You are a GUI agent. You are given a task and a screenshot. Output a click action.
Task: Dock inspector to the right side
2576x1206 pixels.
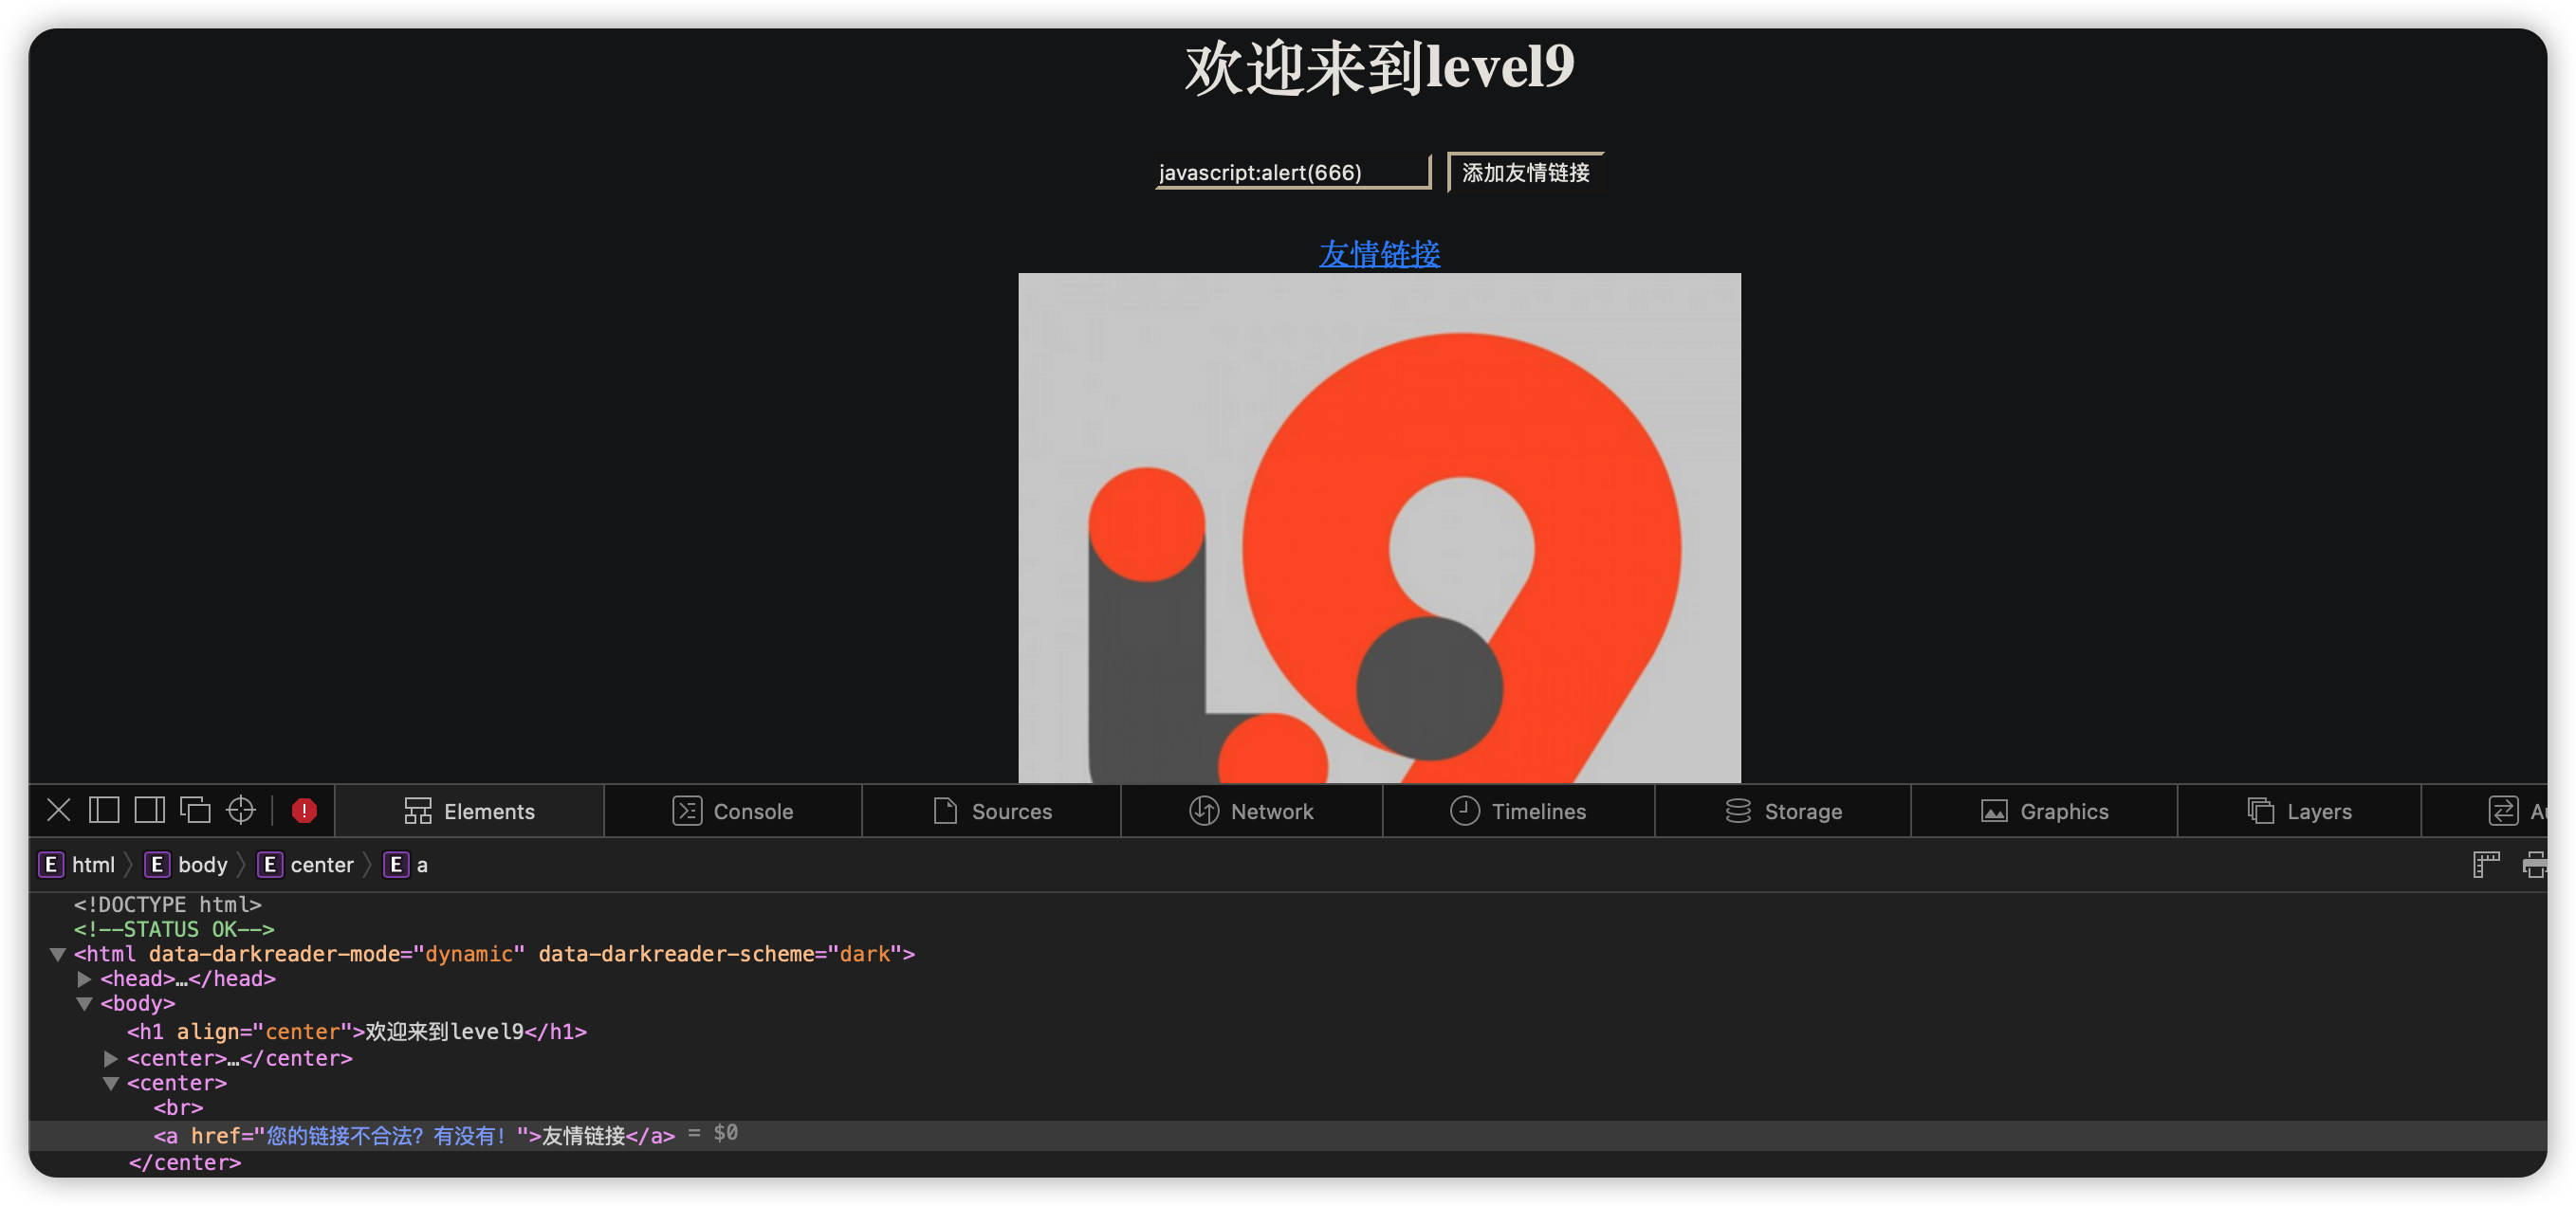150,810
